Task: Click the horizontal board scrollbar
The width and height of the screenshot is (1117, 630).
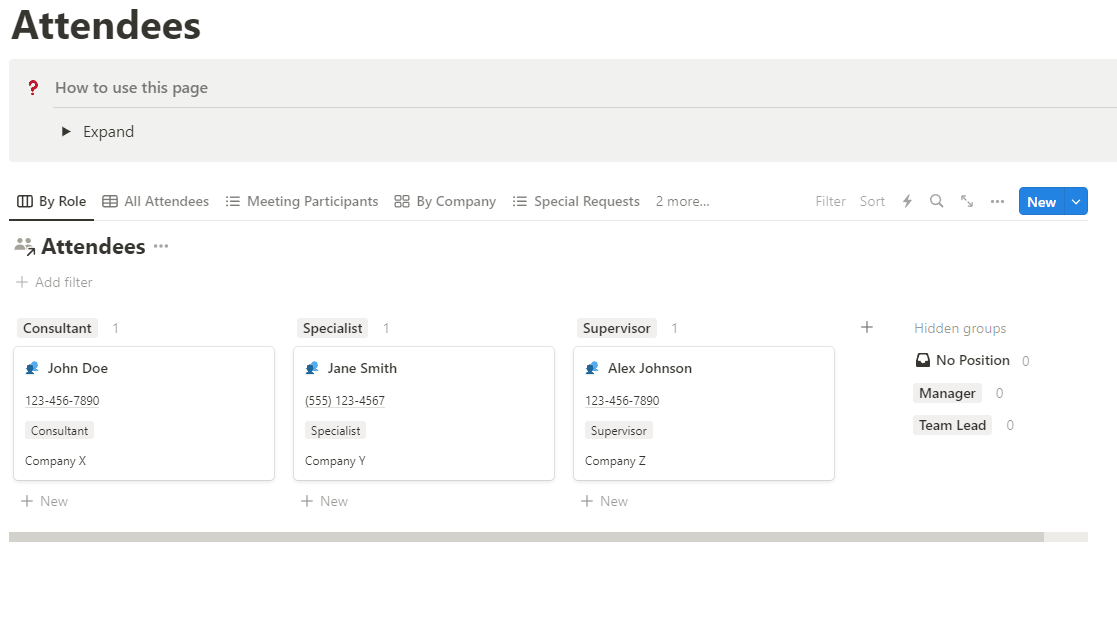Action: pyautogui.click(x=526, y=537)
